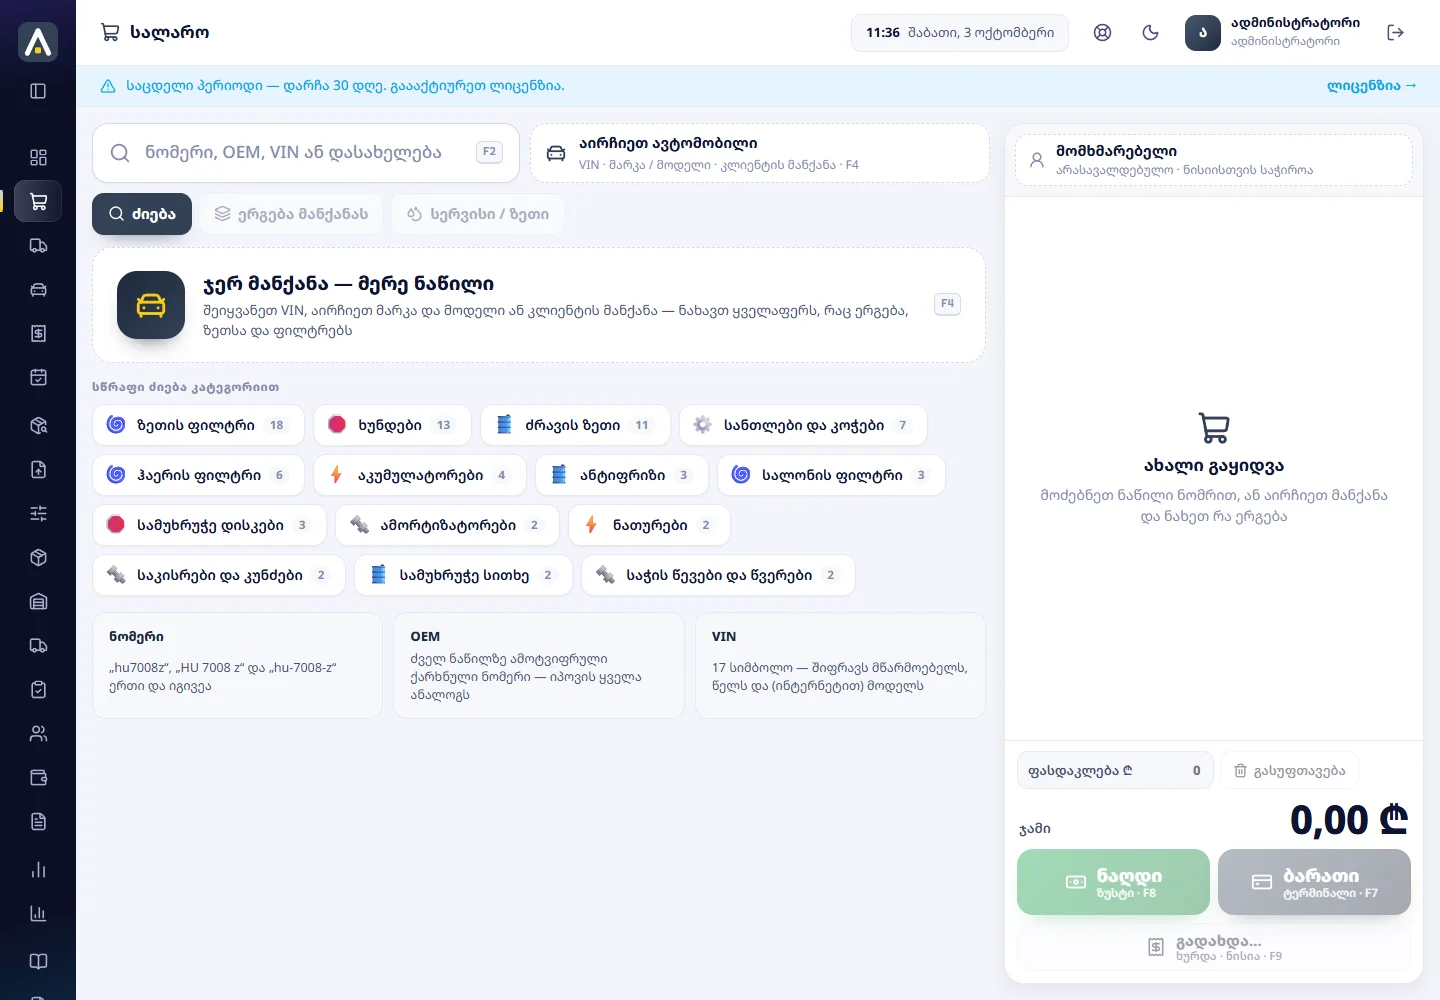
Task: Open the calendar icon in the sidebar
Action: [x=38, y=377]
